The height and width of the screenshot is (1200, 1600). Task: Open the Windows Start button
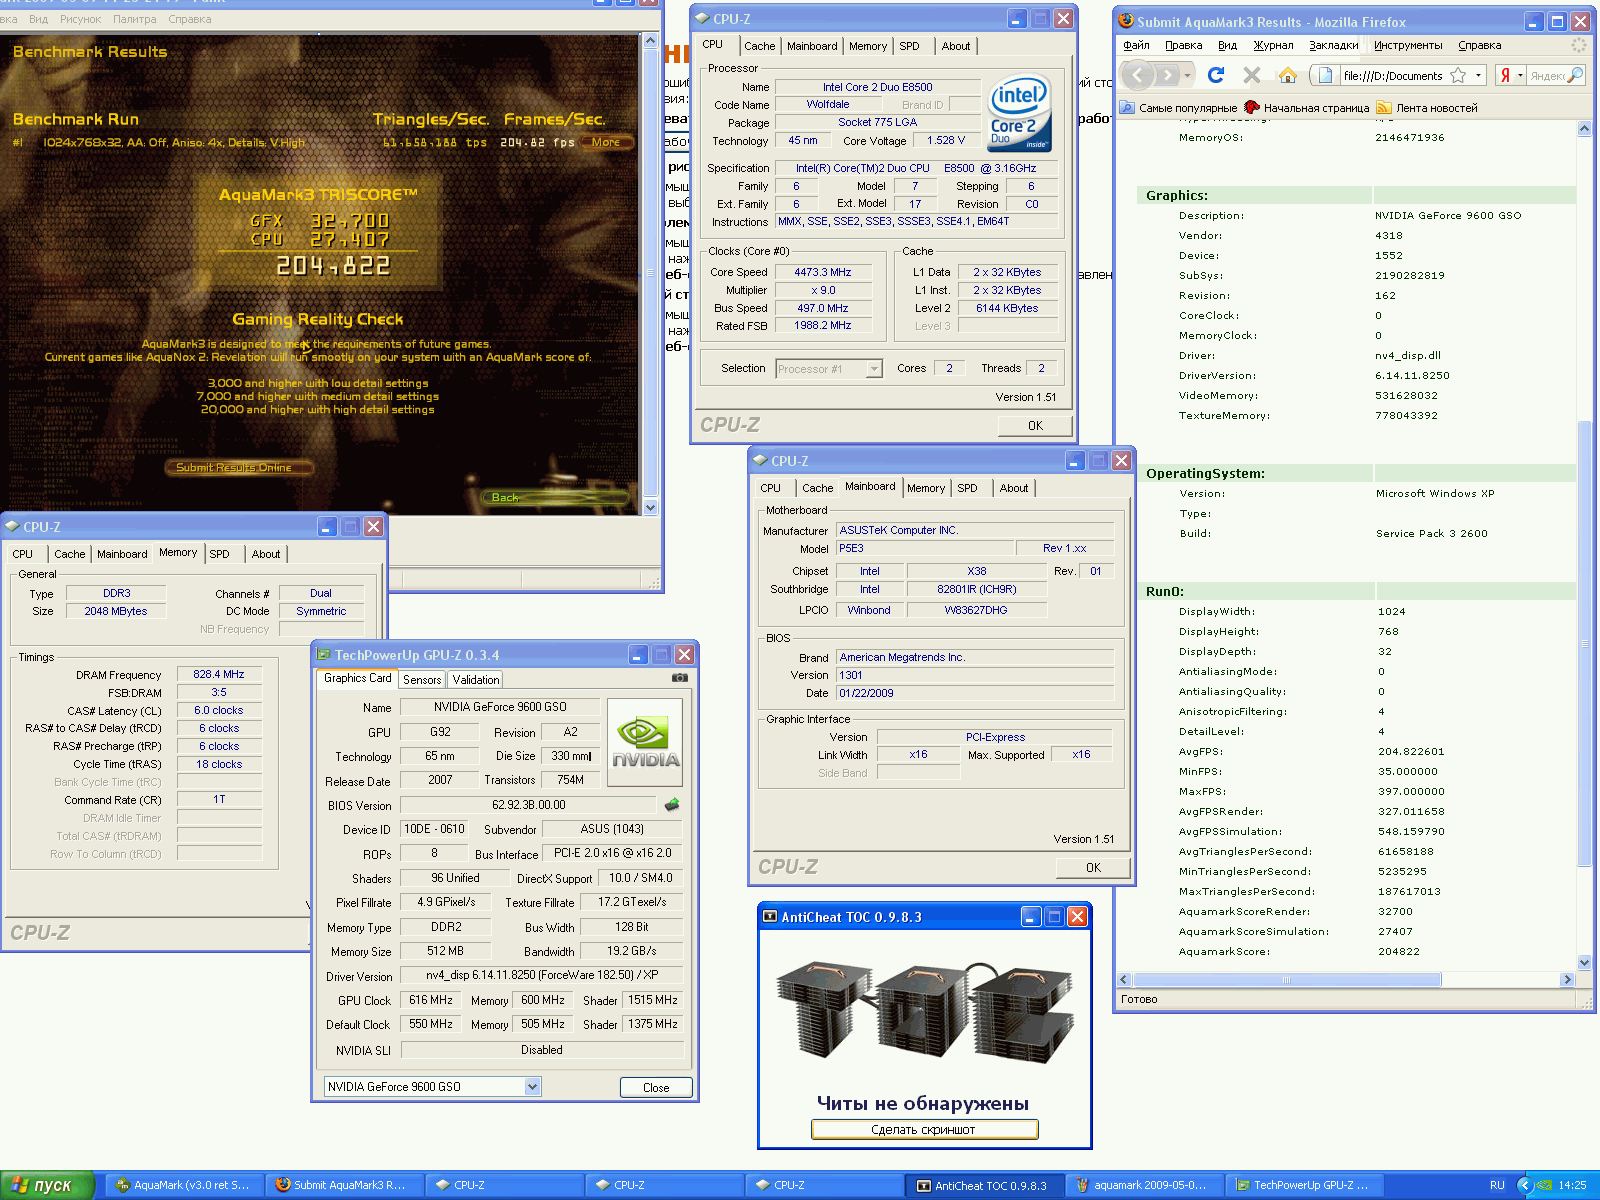(x=47, y=1185)
